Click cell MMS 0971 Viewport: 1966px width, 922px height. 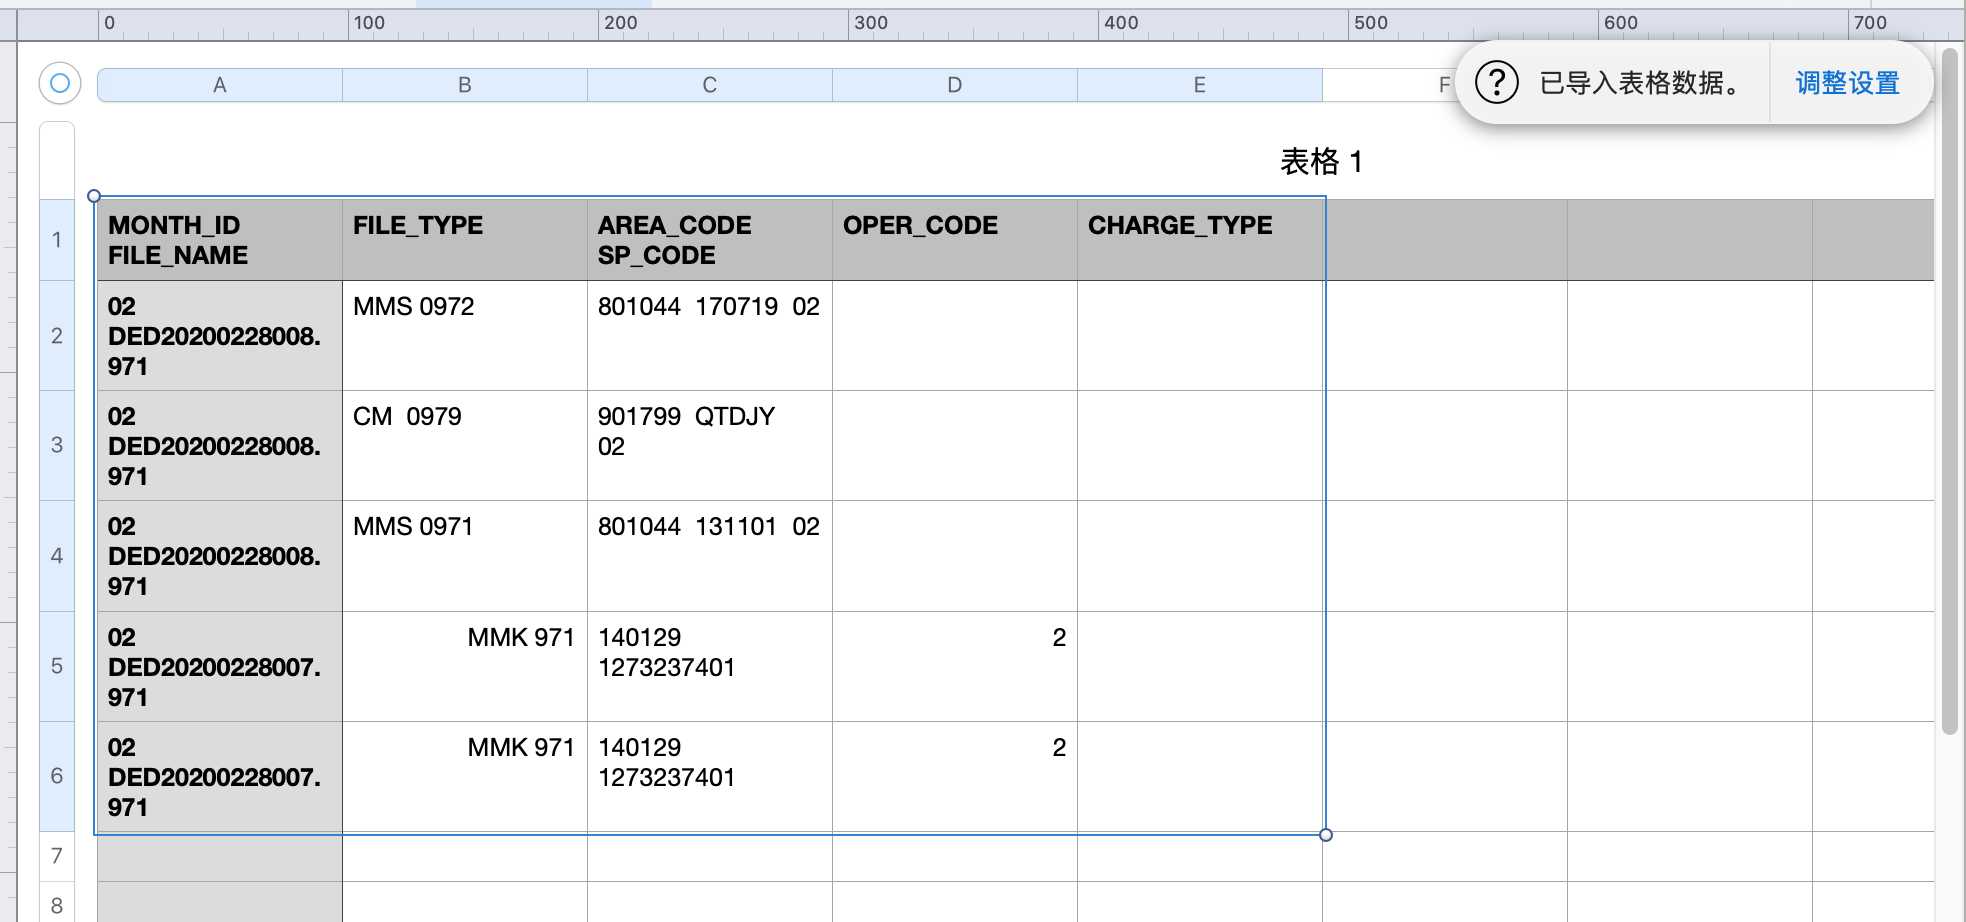click(465, 556)
